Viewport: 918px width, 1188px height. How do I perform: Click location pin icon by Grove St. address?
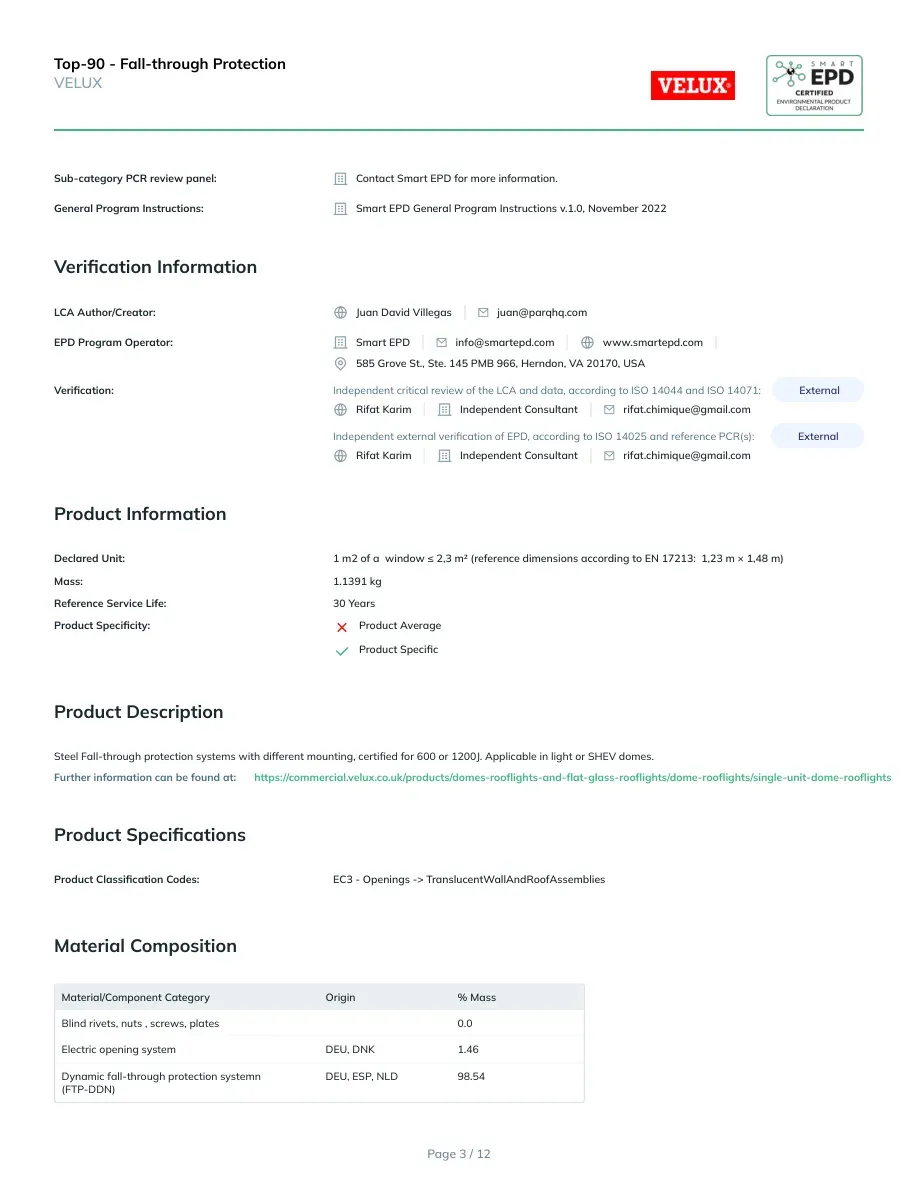click(341, 364)
